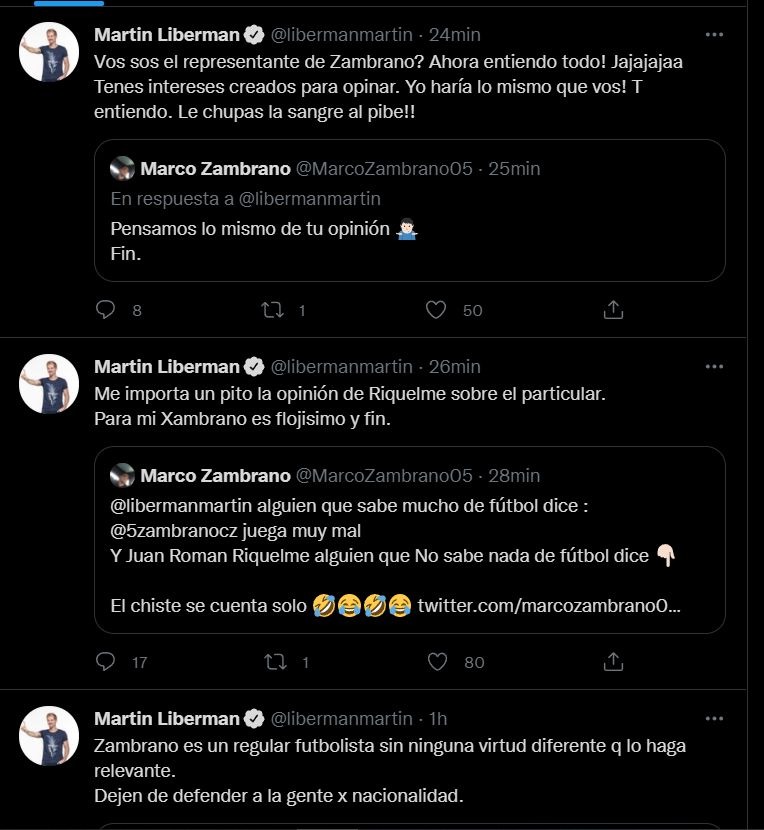Retweet the Zambrano representative tweet
The image size is (764, 830).
(x=273, y=310)
